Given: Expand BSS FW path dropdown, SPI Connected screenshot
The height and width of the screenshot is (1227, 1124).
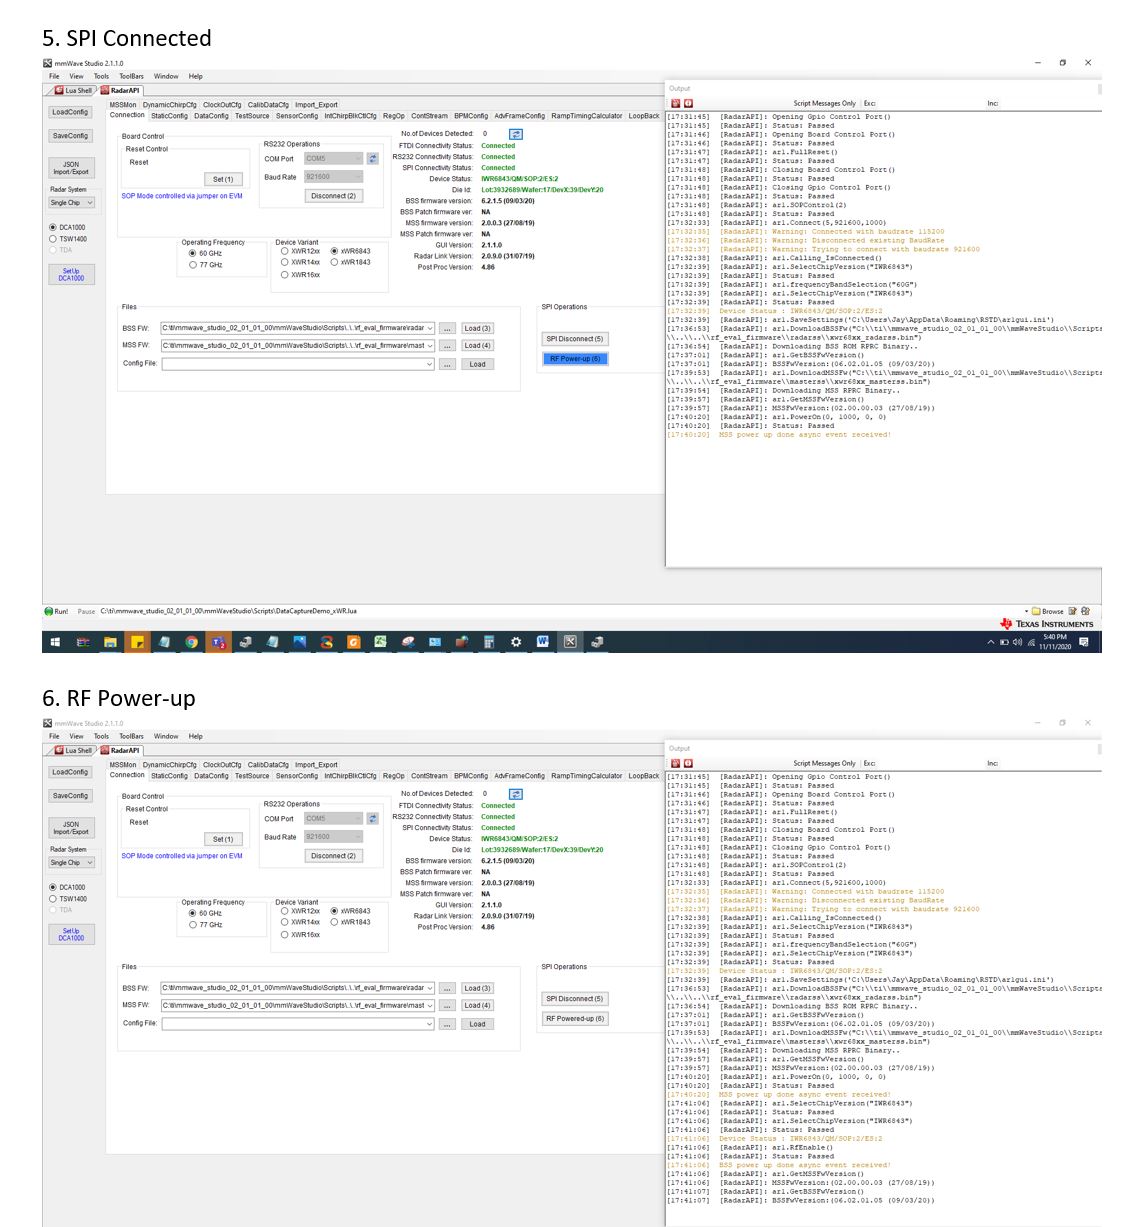Looking at the screenshot, I should click(x=430, y=328).
